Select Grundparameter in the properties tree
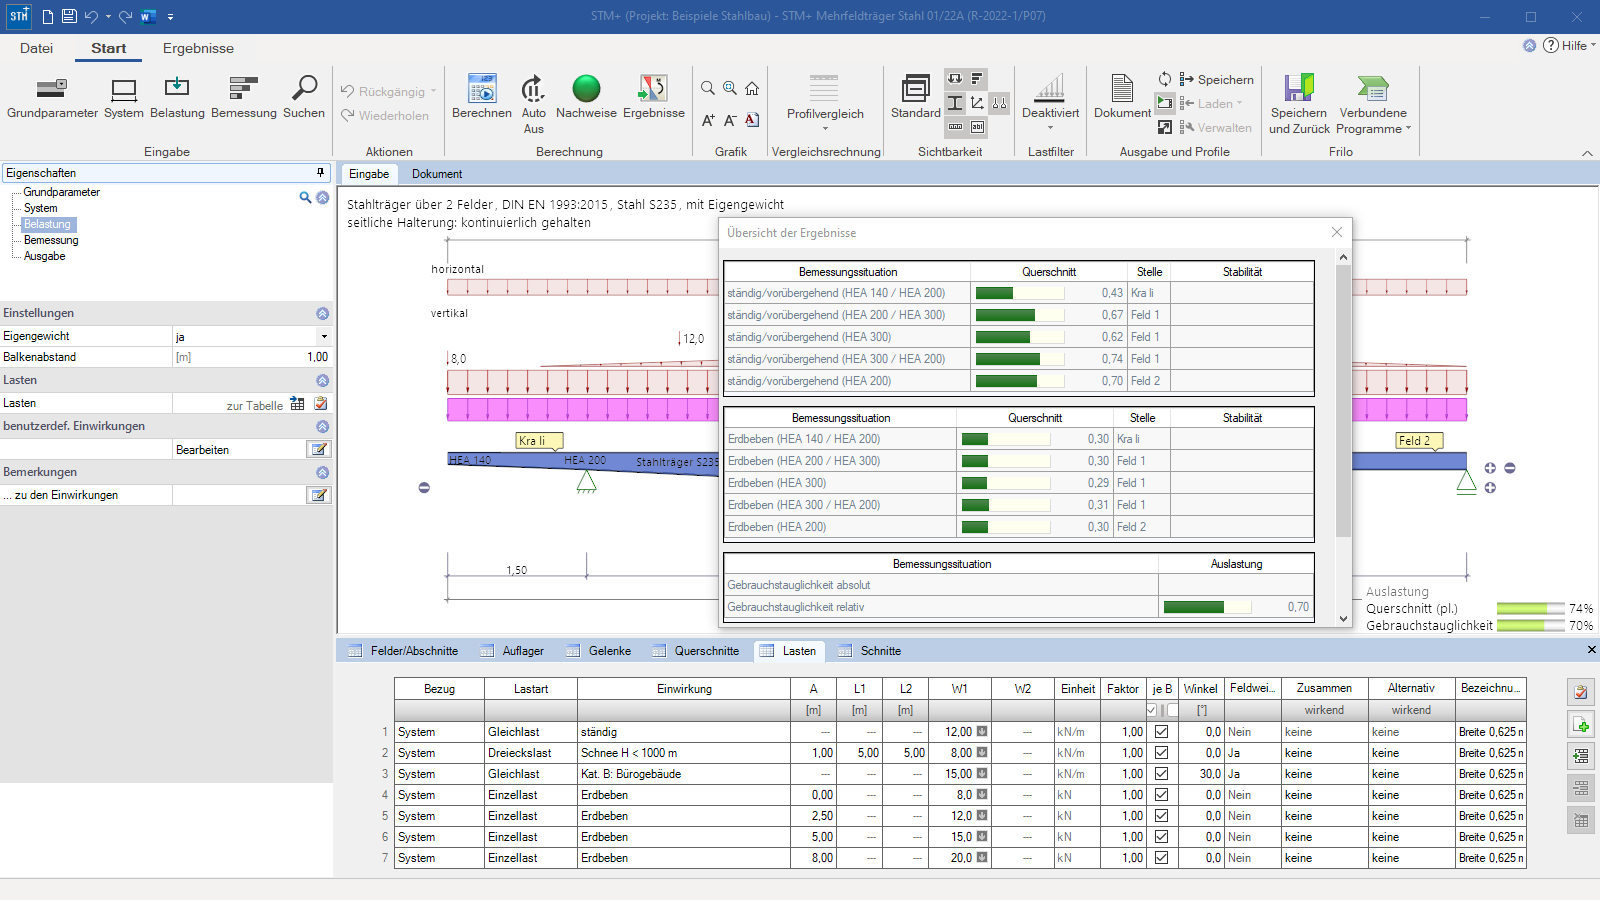 pos(62,192)
